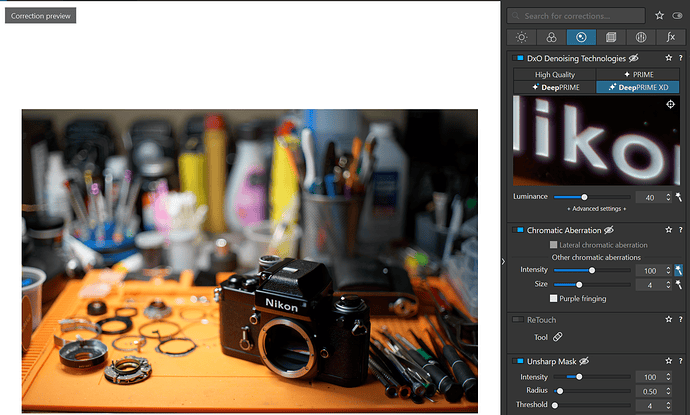The width and height of the screenshot is (690, 415).
Task: Favorite the Chromatic Aberration panel with star
Action: point(667,230)
